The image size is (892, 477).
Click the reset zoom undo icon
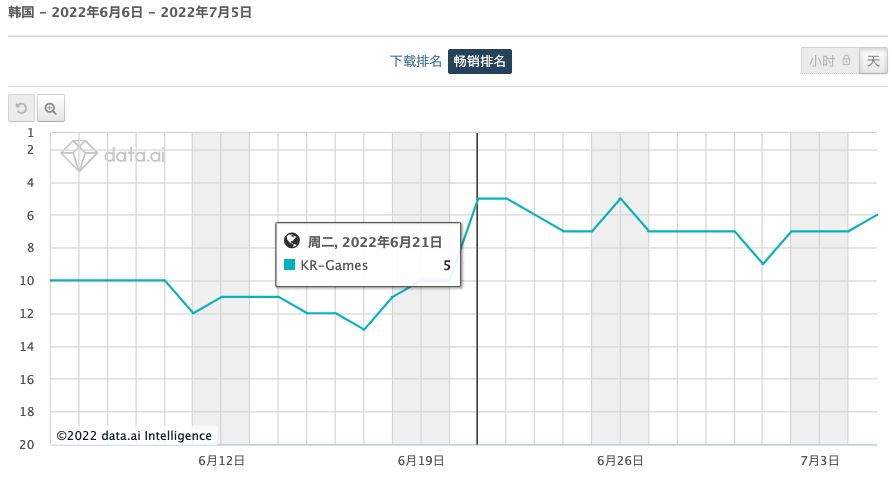pyautogui.click(x=21, y=108)
